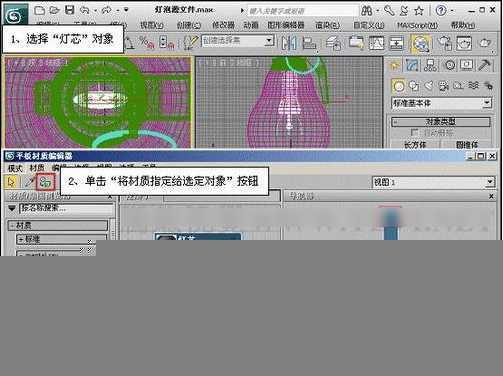Open the Curve Editor icon
Viewport: 503px width, 376px height.
click(376, 43)
